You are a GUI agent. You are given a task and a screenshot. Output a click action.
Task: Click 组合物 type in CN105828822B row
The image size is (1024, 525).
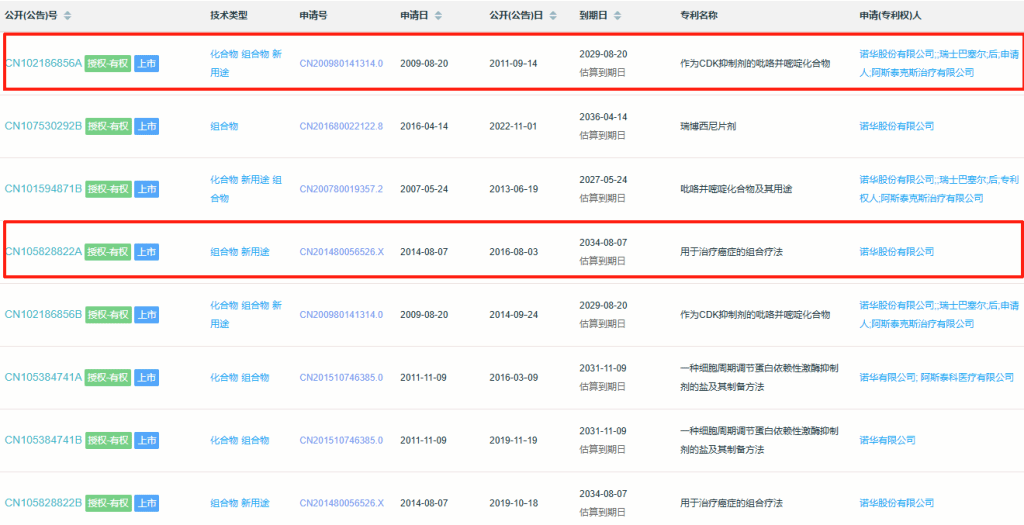pyautogui.click(x=224, y=503)
